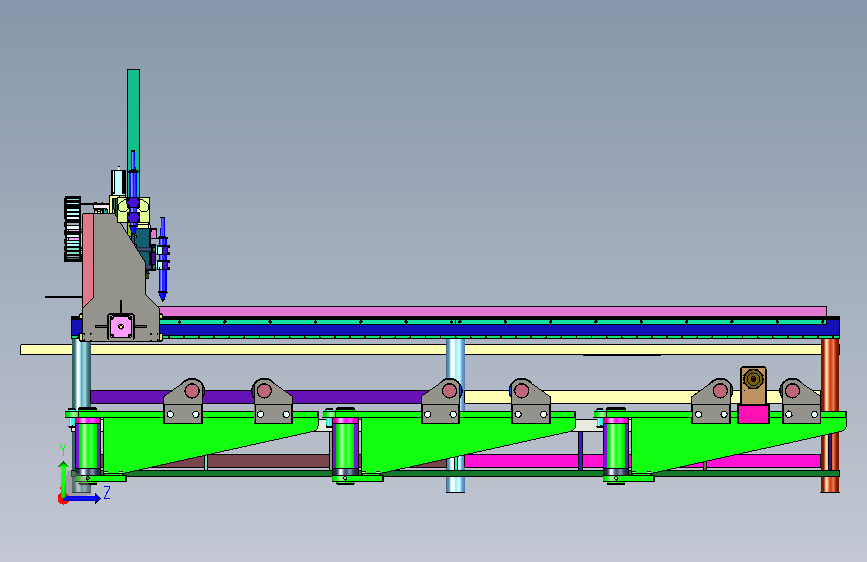Select the black finned heat sink part
This screenshot has width=867, height=562.
(x=72, y=228)
